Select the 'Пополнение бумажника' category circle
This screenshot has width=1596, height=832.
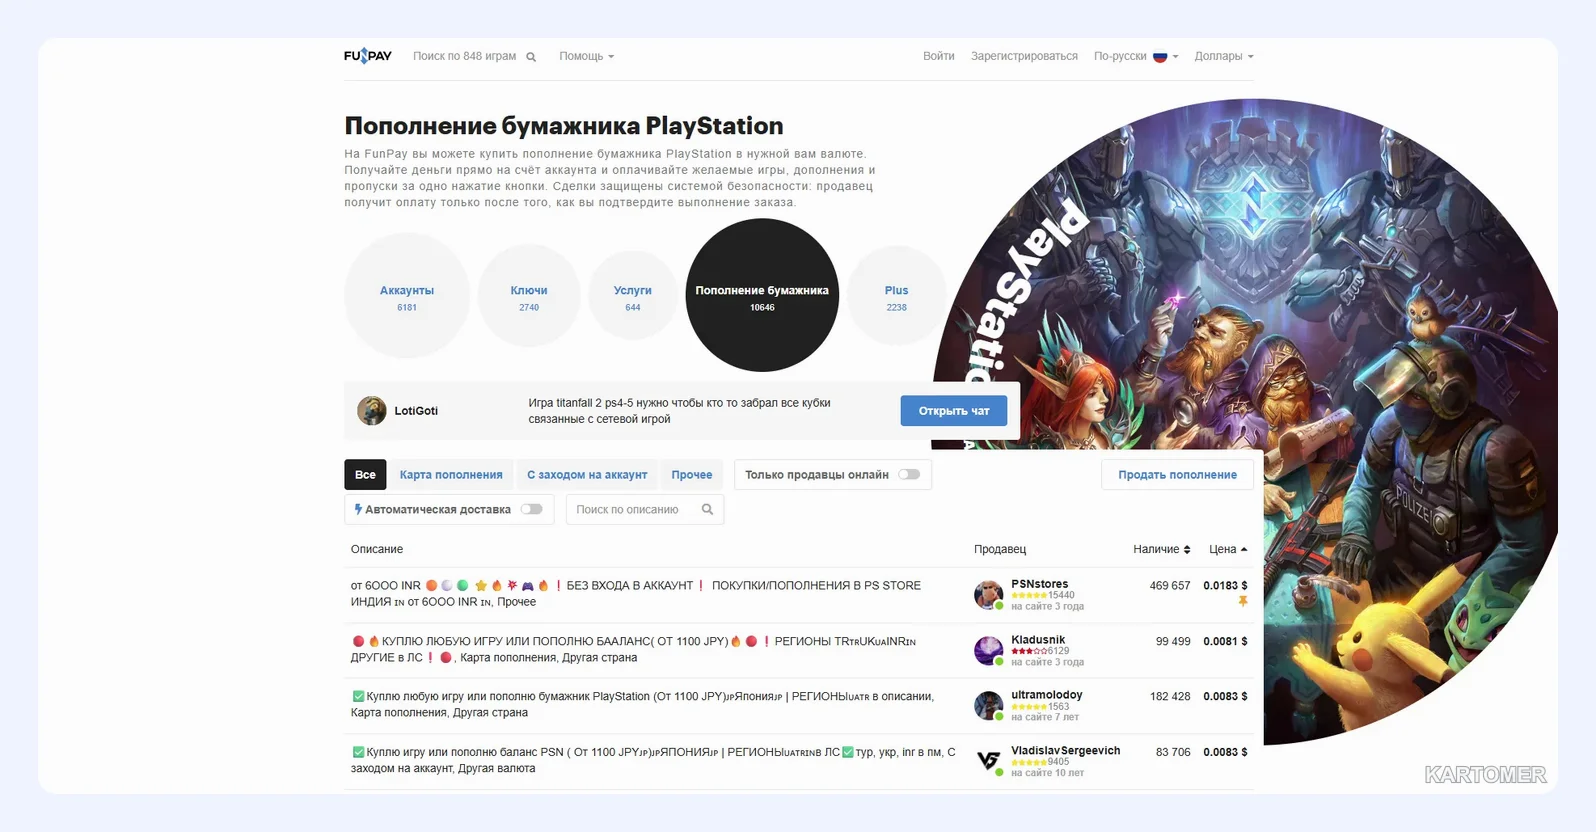pyautogui.click(x=762, y=296)
